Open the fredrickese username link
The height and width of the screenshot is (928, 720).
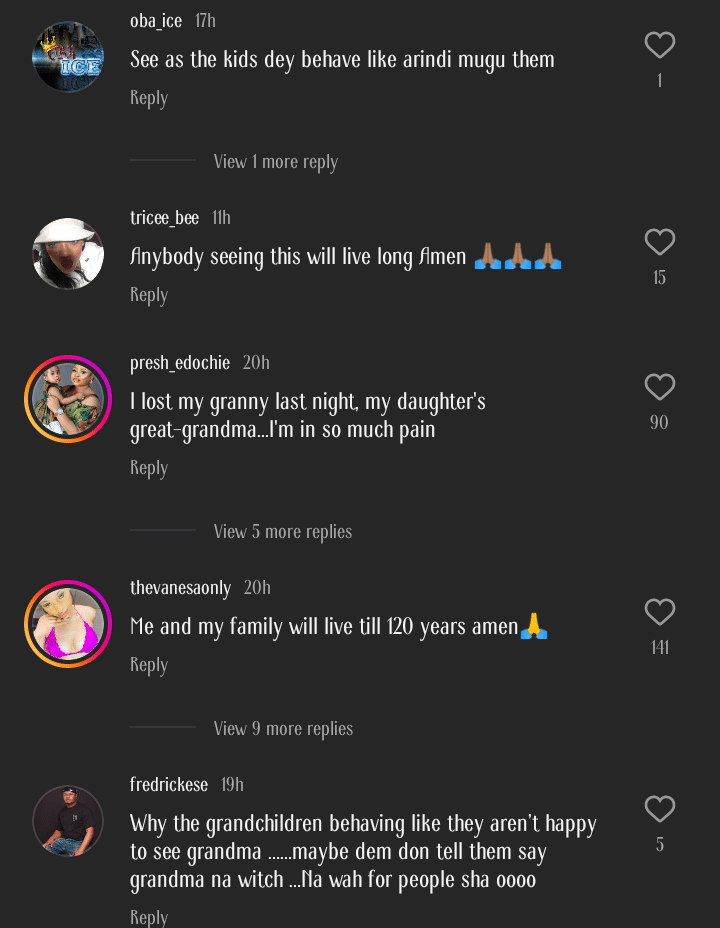(x=169, y=785)
